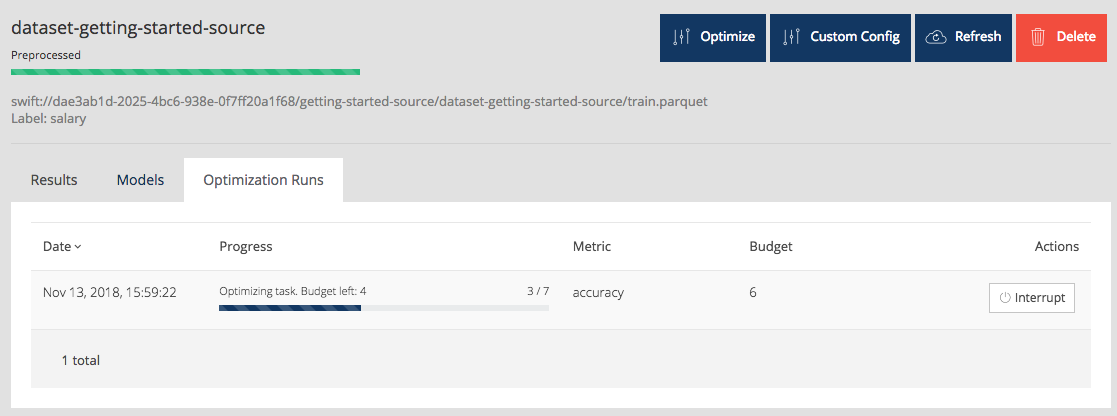The height and width of the screenshot is (416, 1117).
Task: Click the sliders icon on Custom Config
Action: pyautogui.click(x=792, y=37)
